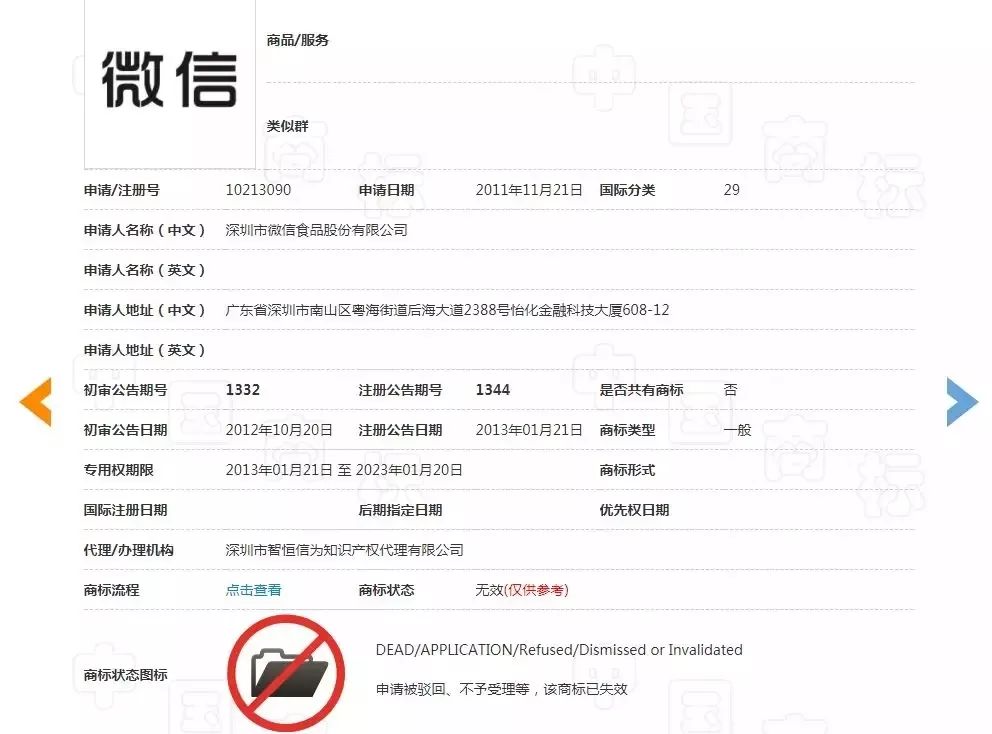Select the DEAD/APPLICATION status description
Viewport: 992px width, 734px height.
559,650
